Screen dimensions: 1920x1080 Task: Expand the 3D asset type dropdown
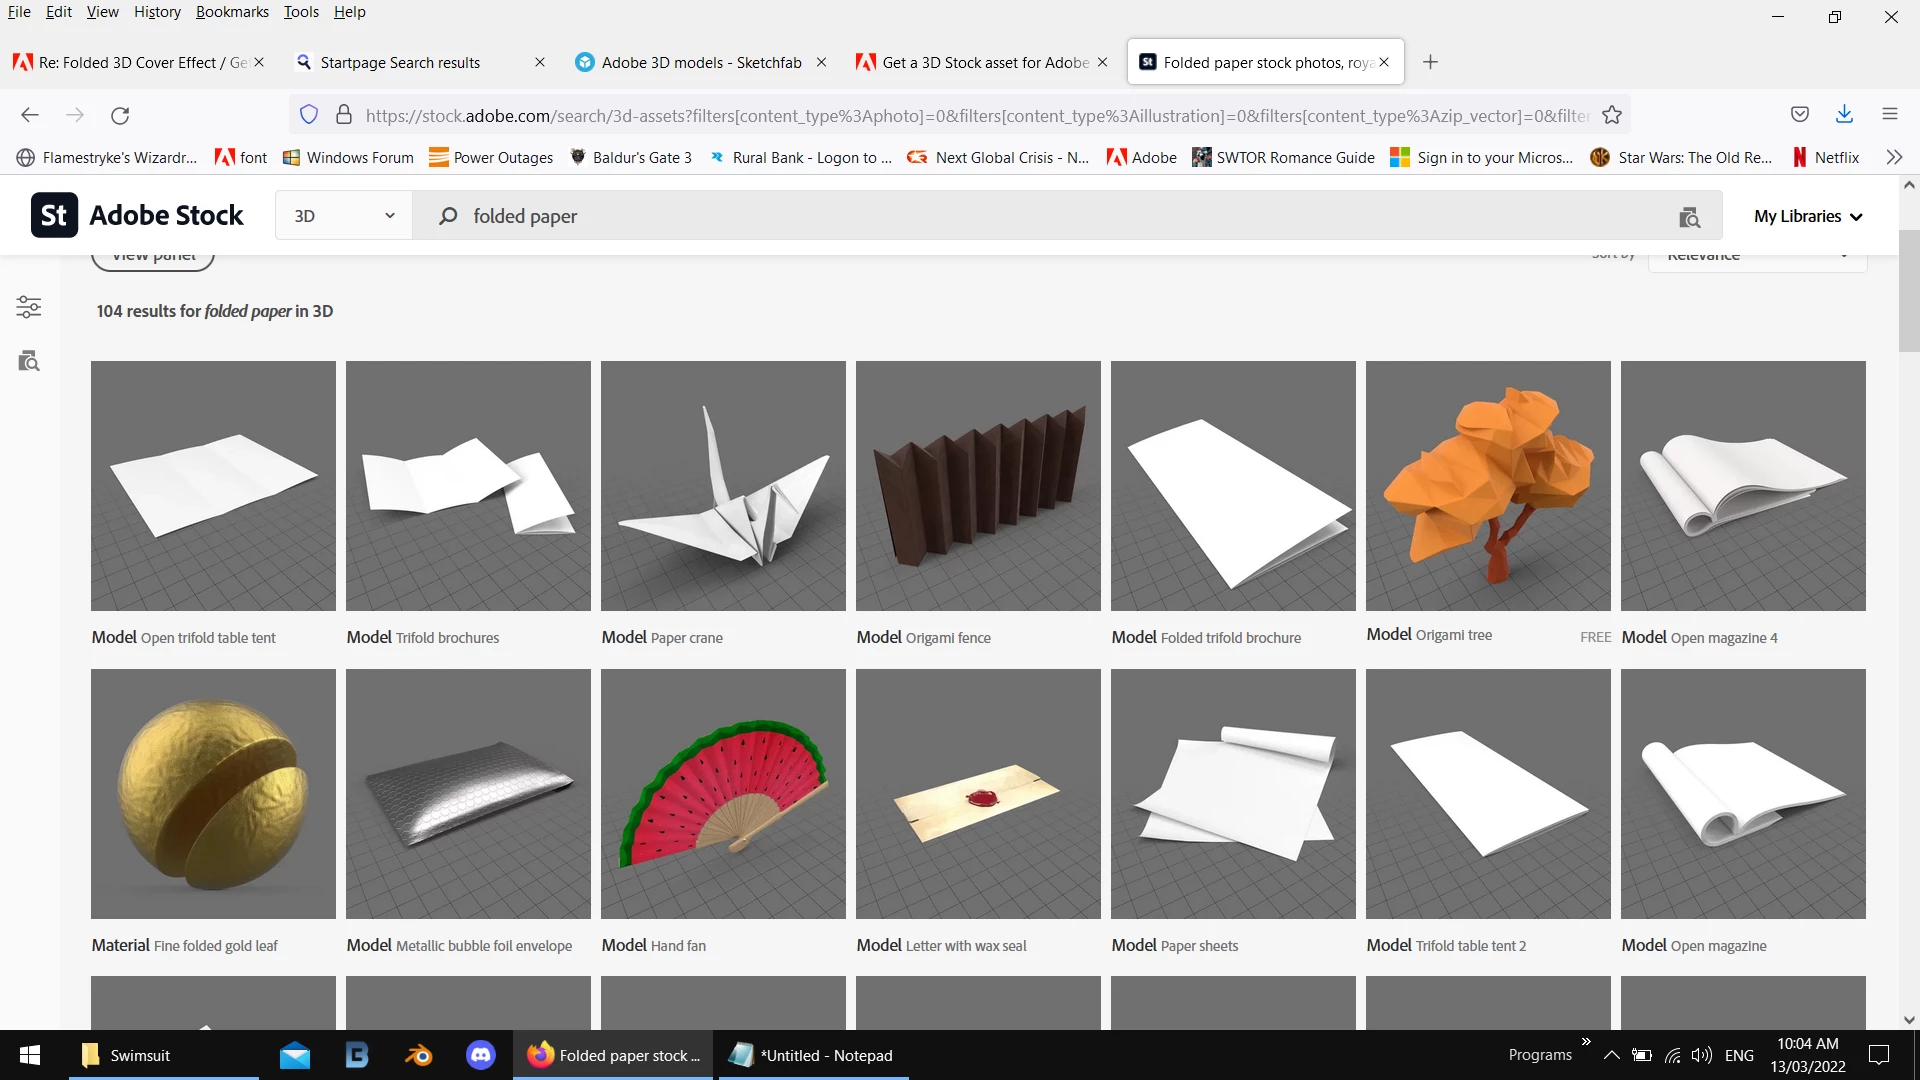[x=343, y=216]
